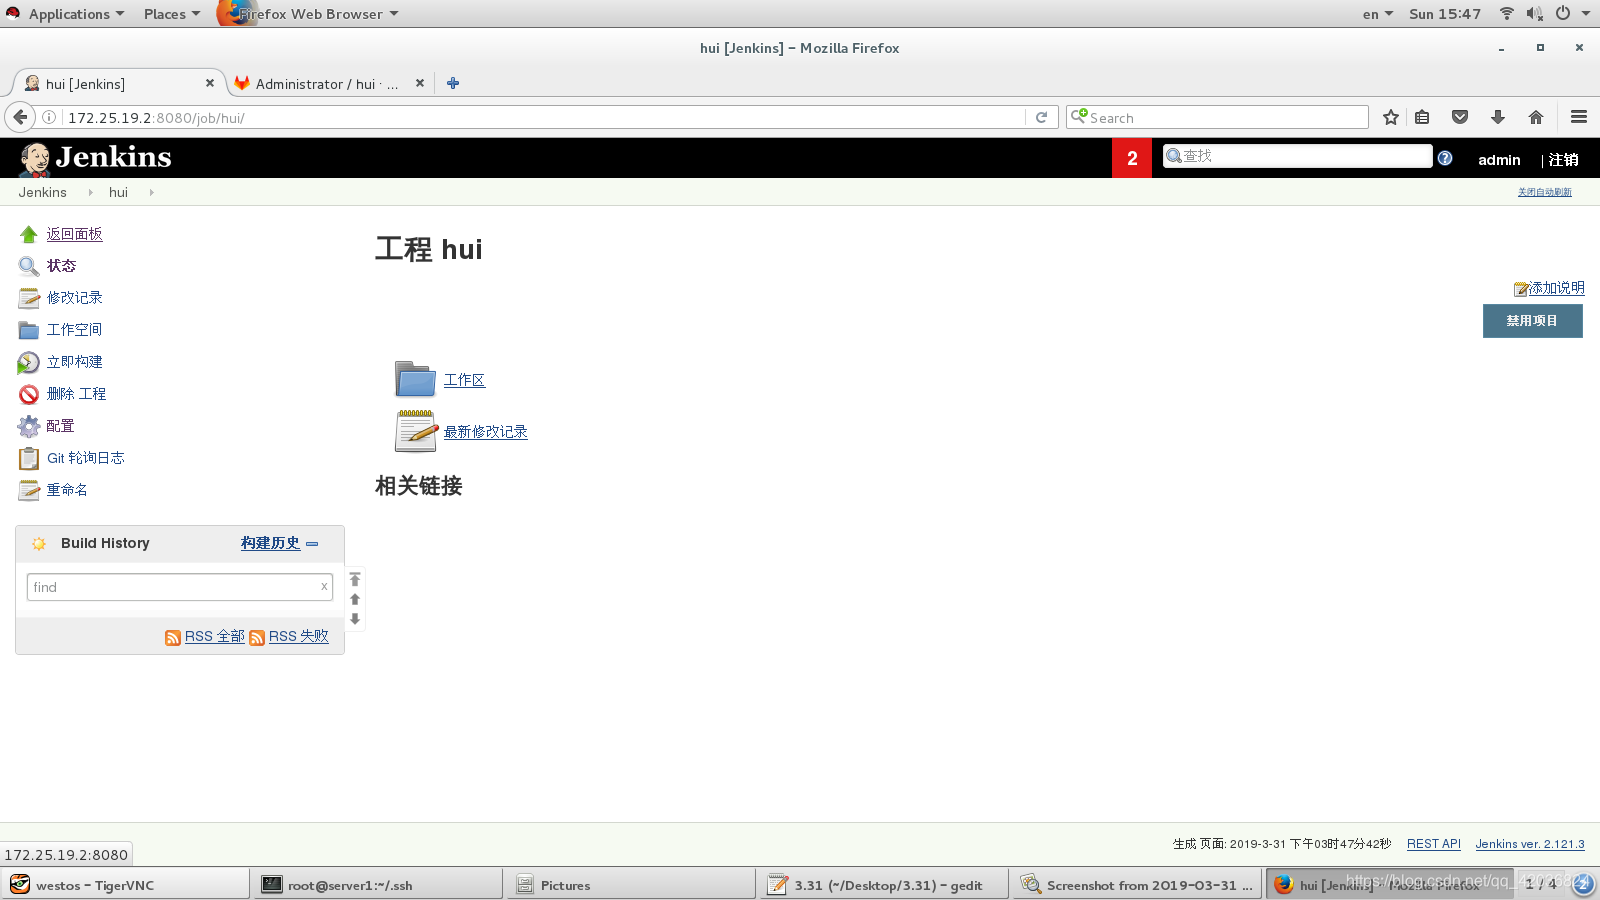Close the Administrator / hui tab
This screenshot has height=900, width=1600.
(420, 83)
